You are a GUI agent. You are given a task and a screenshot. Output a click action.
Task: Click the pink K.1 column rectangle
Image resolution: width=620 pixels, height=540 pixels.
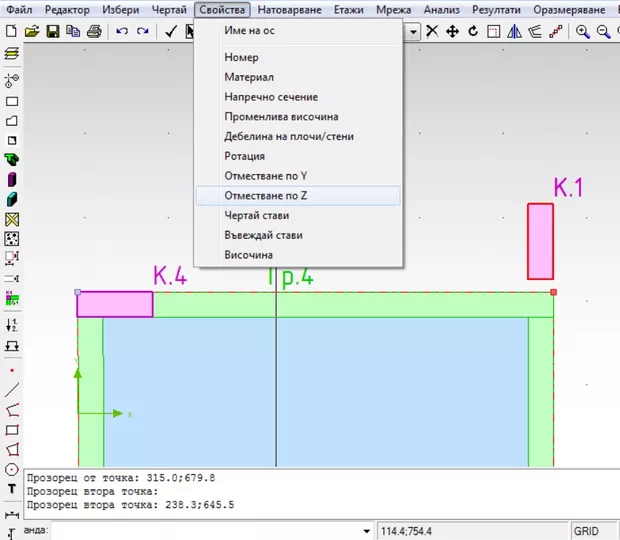540,241
